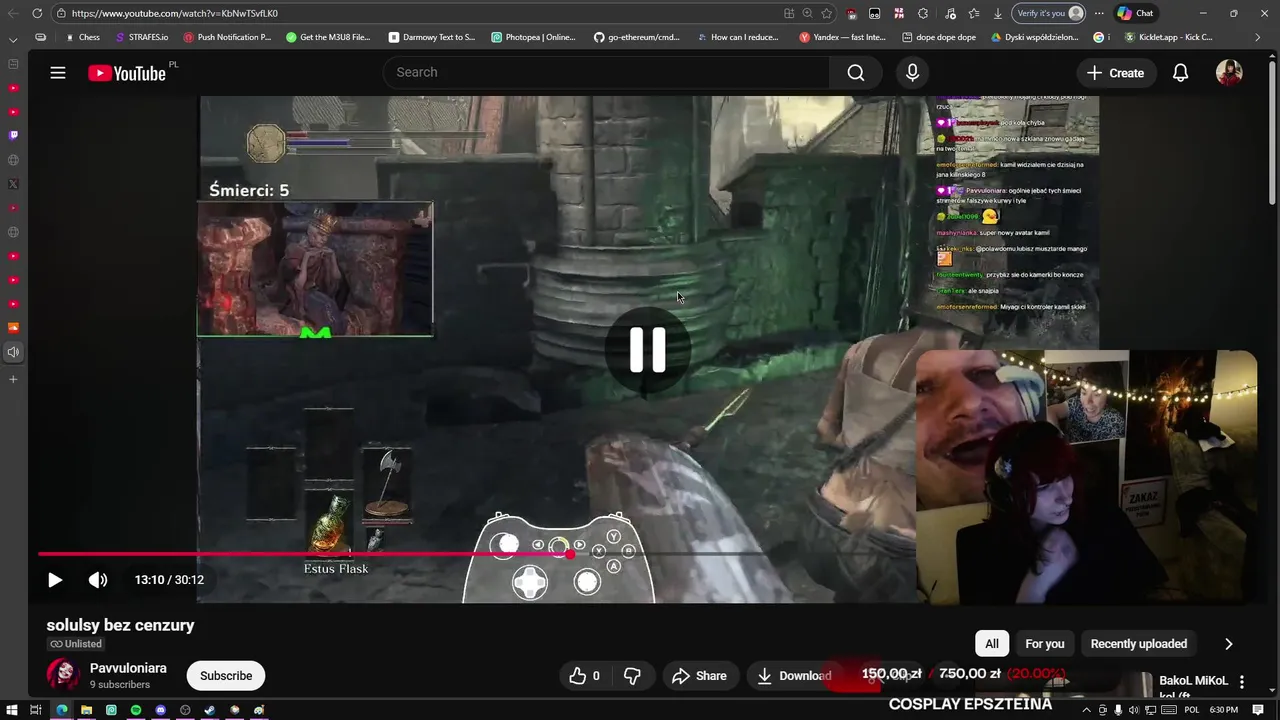Open the browser extensions puzzle icon
Screen dimensions: 1280x720
(923, 13)
